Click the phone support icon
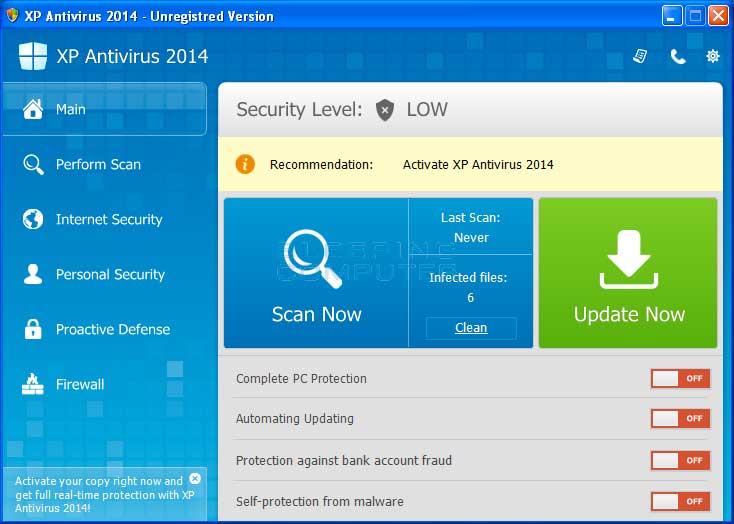 point(677,57)
